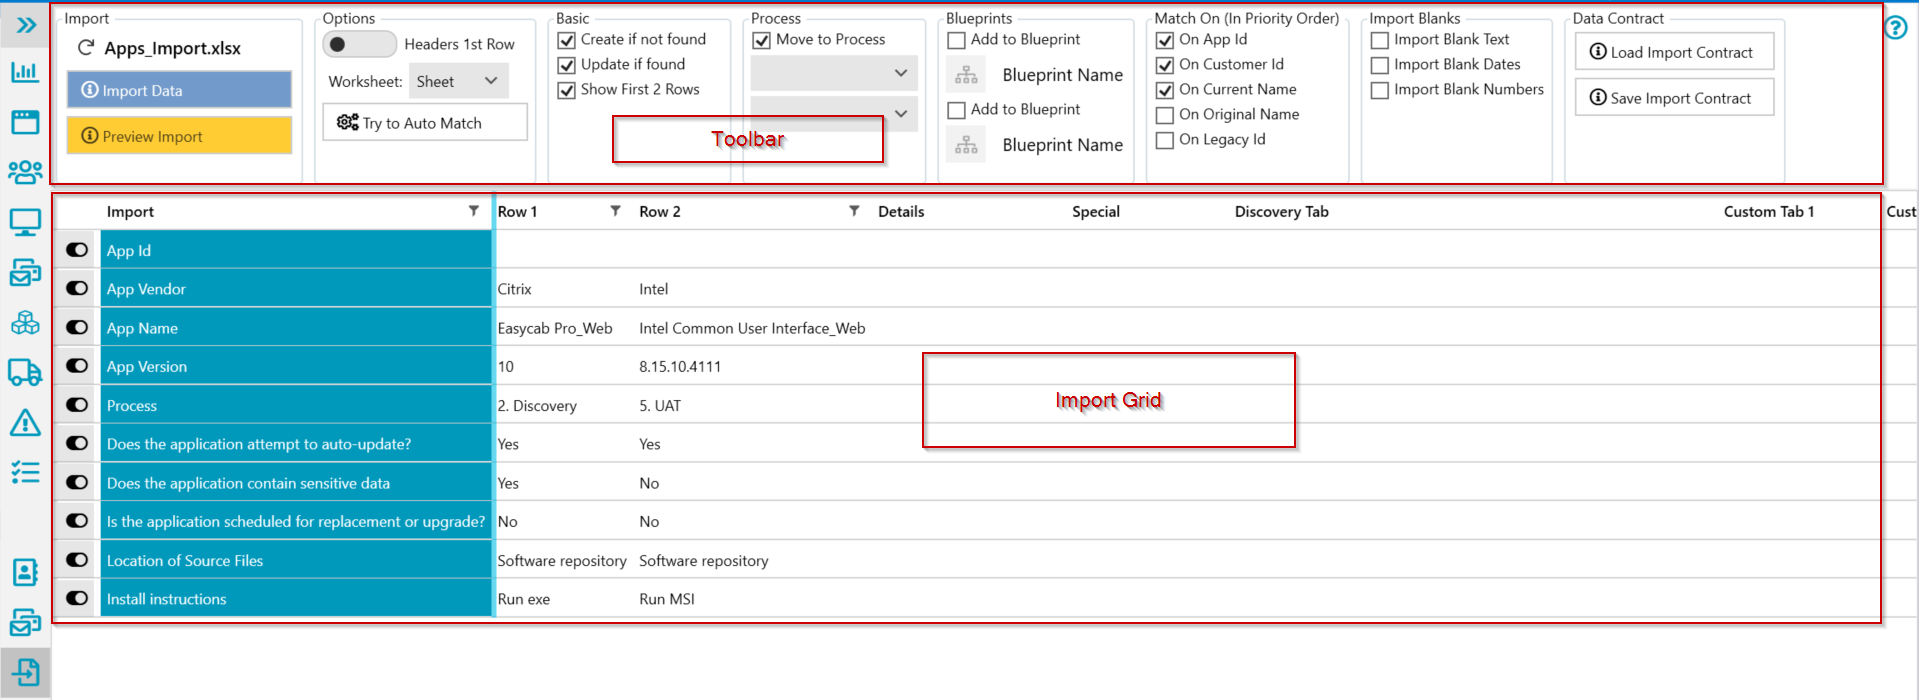The width and height of the screenshot is (1919, 700).
Task: Toggle the App Vendor row switch
Action: click(77, 288)
